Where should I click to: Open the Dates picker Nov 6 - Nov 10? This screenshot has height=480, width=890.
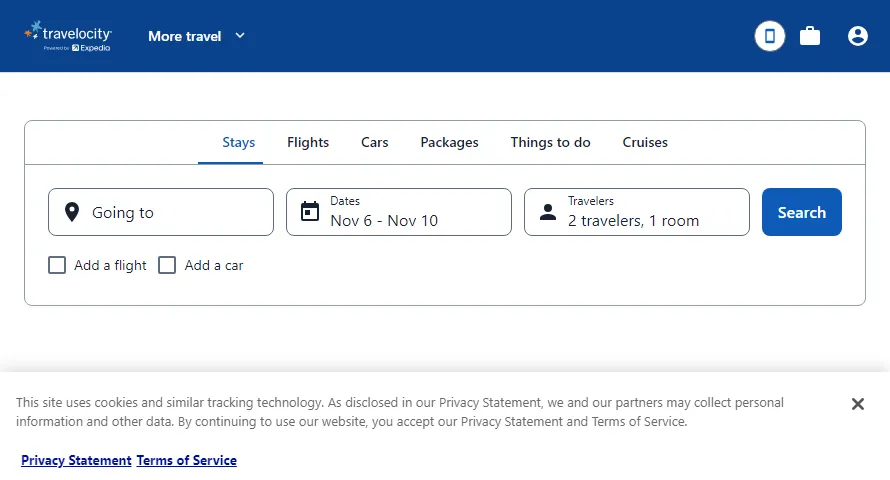click(398, 212)
